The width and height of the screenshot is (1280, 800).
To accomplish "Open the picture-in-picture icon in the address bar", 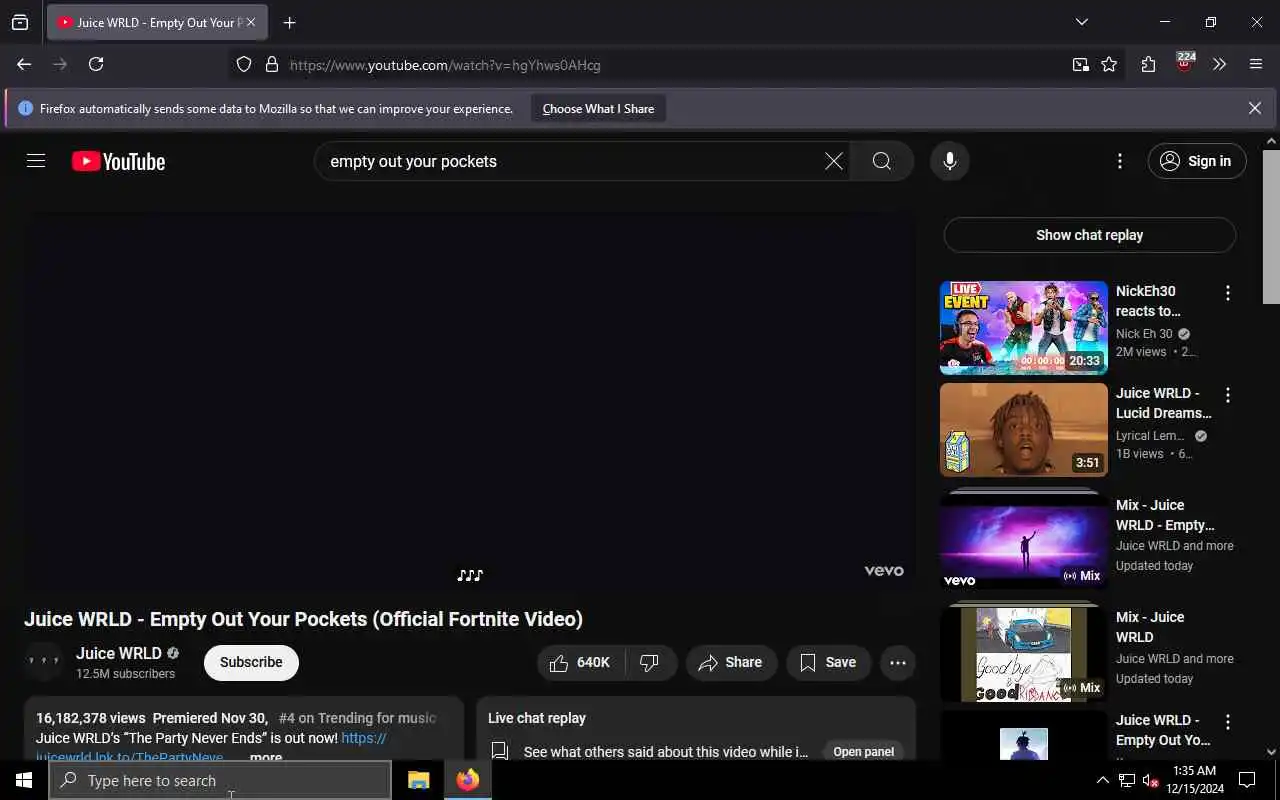I will coord(1081,64).
